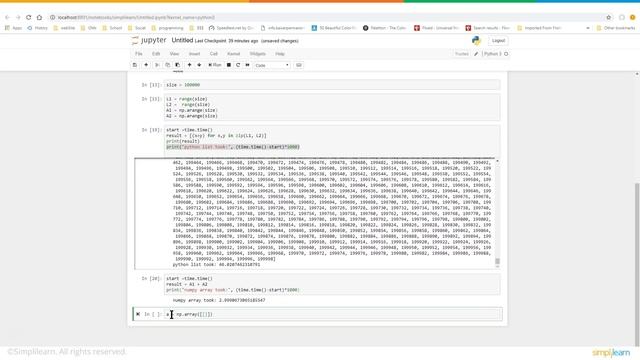
Task: Click output area scrollbar thumb
Action: pos(497,261)
